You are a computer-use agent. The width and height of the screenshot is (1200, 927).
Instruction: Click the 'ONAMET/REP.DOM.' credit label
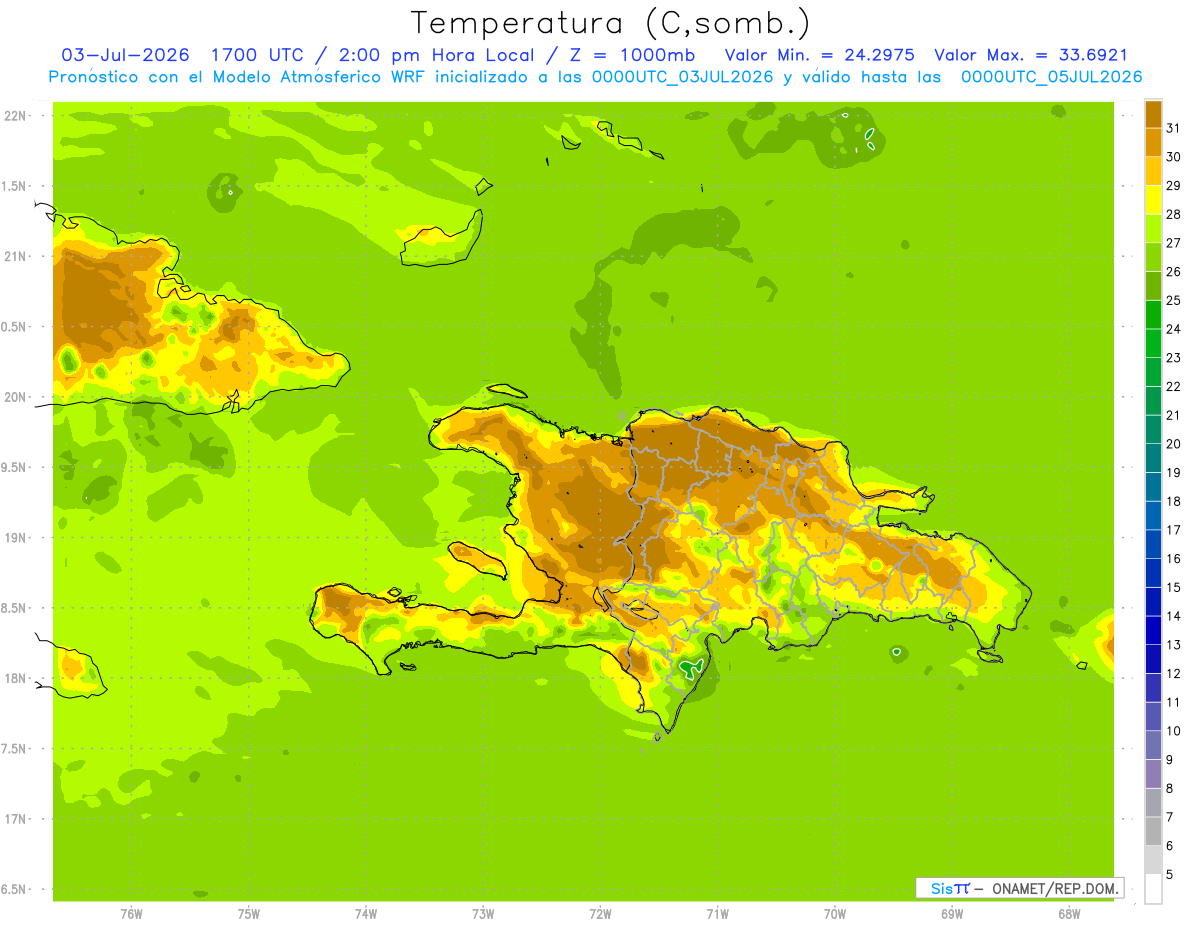pyautogui.click(x=1054, y=888)
